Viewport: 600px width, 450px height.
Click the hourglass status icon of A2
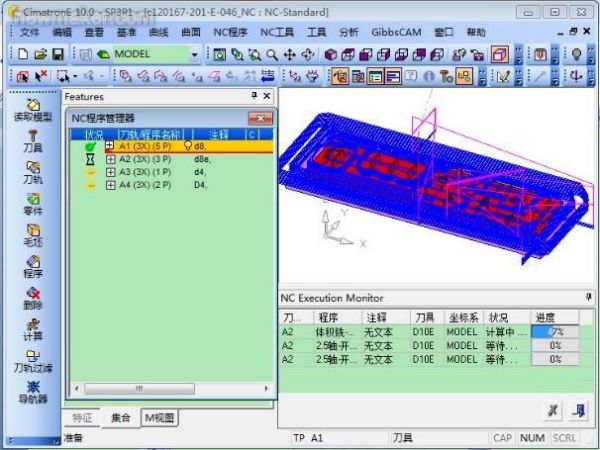coord(90,159)
